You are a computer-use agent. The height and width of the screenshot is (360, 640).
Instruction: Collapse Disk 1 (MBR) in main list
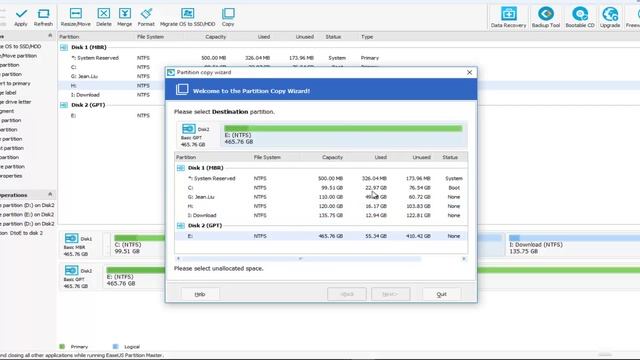click(x=64, y=47)
